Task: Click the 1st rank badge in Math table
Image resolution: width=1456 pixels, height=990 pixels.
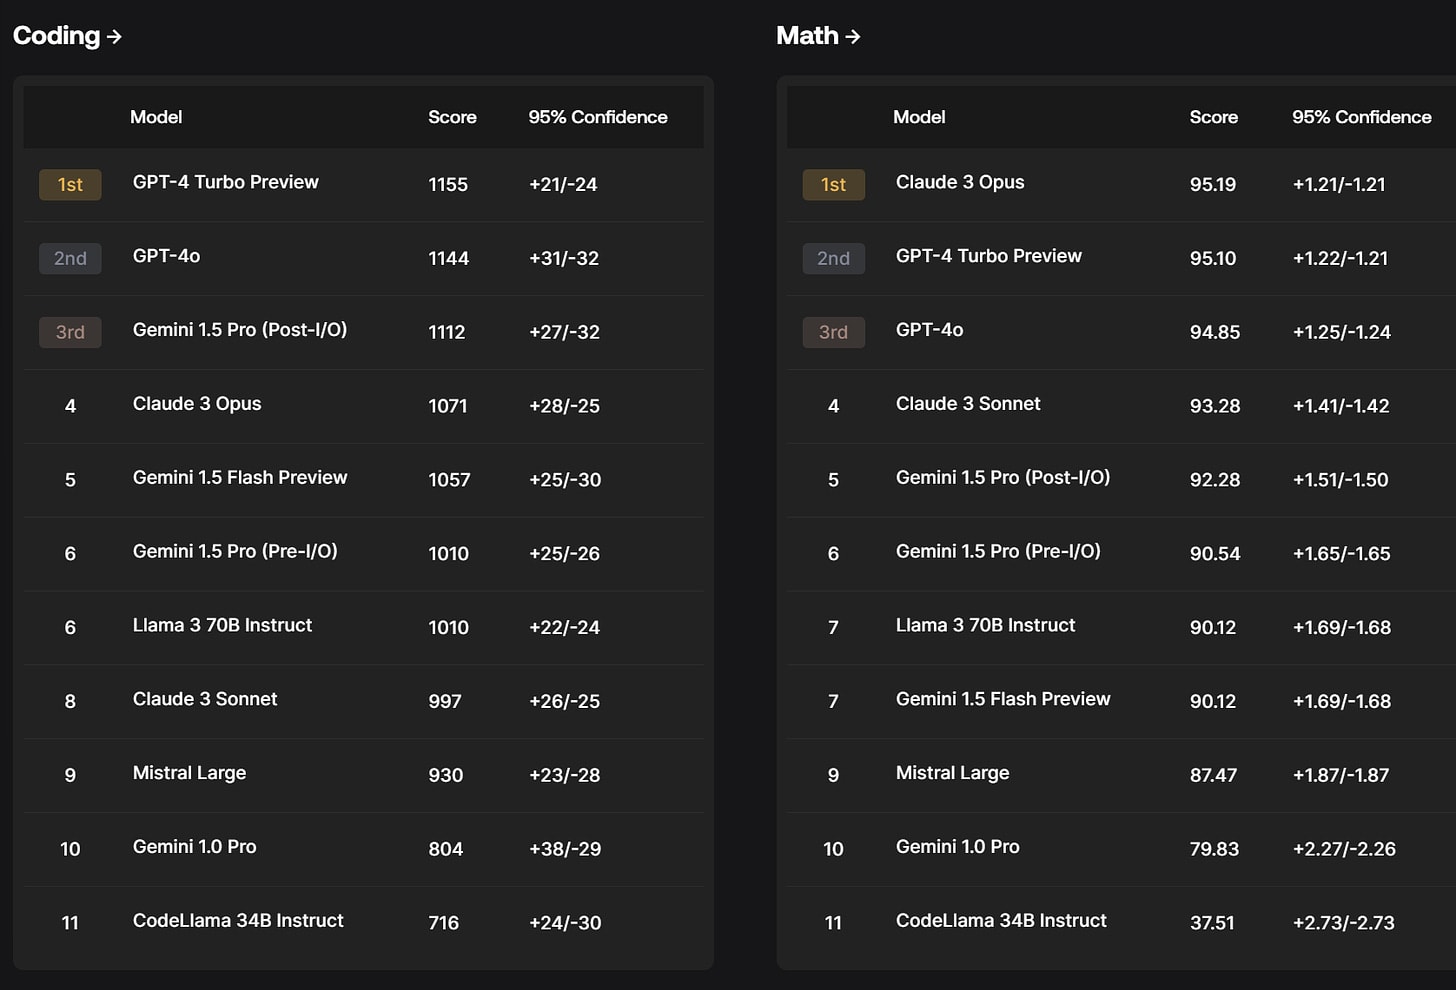Action: [833, 185]
